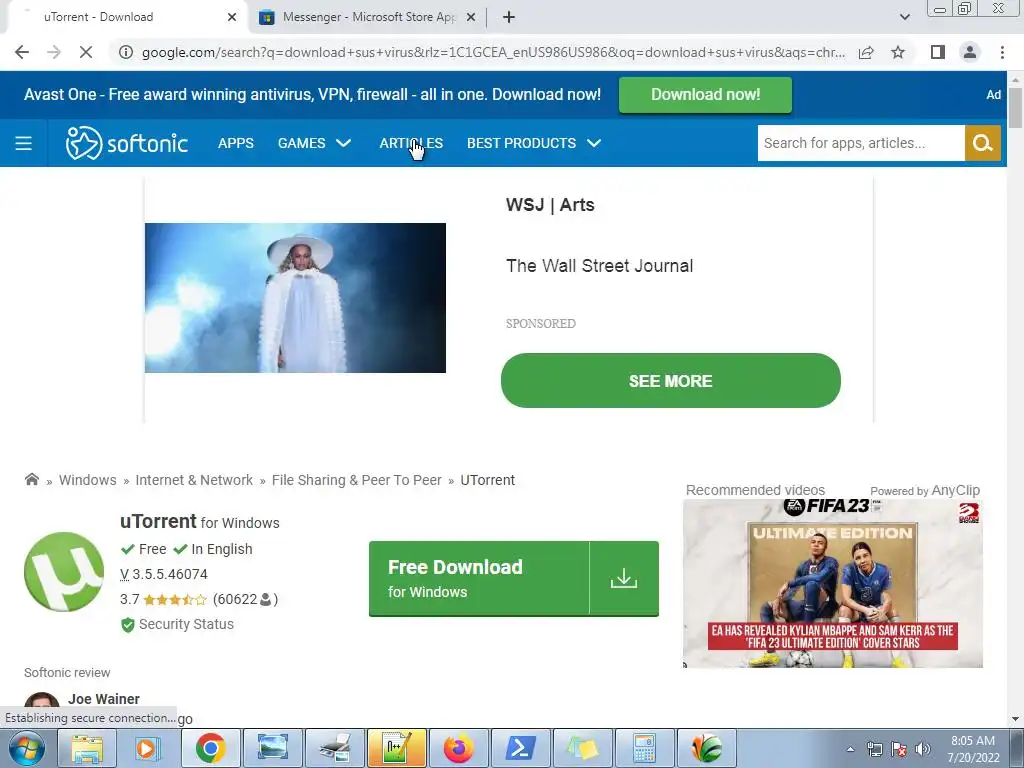Click the Joe Wainer reviewer name
Viewport: 1024px width, 768px height.
[104, 699]
